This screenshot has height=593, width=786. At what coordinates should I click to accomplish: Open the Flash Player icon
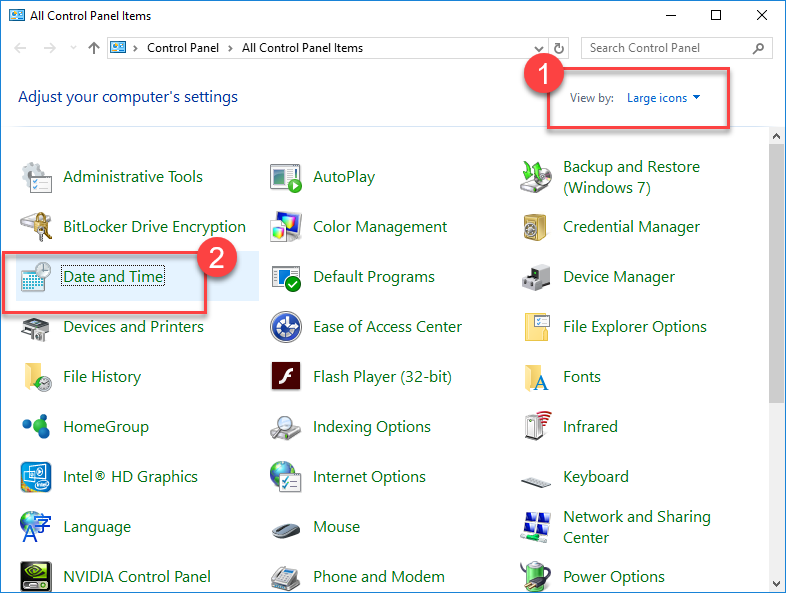pyautogui.click(x=286, y=377)
